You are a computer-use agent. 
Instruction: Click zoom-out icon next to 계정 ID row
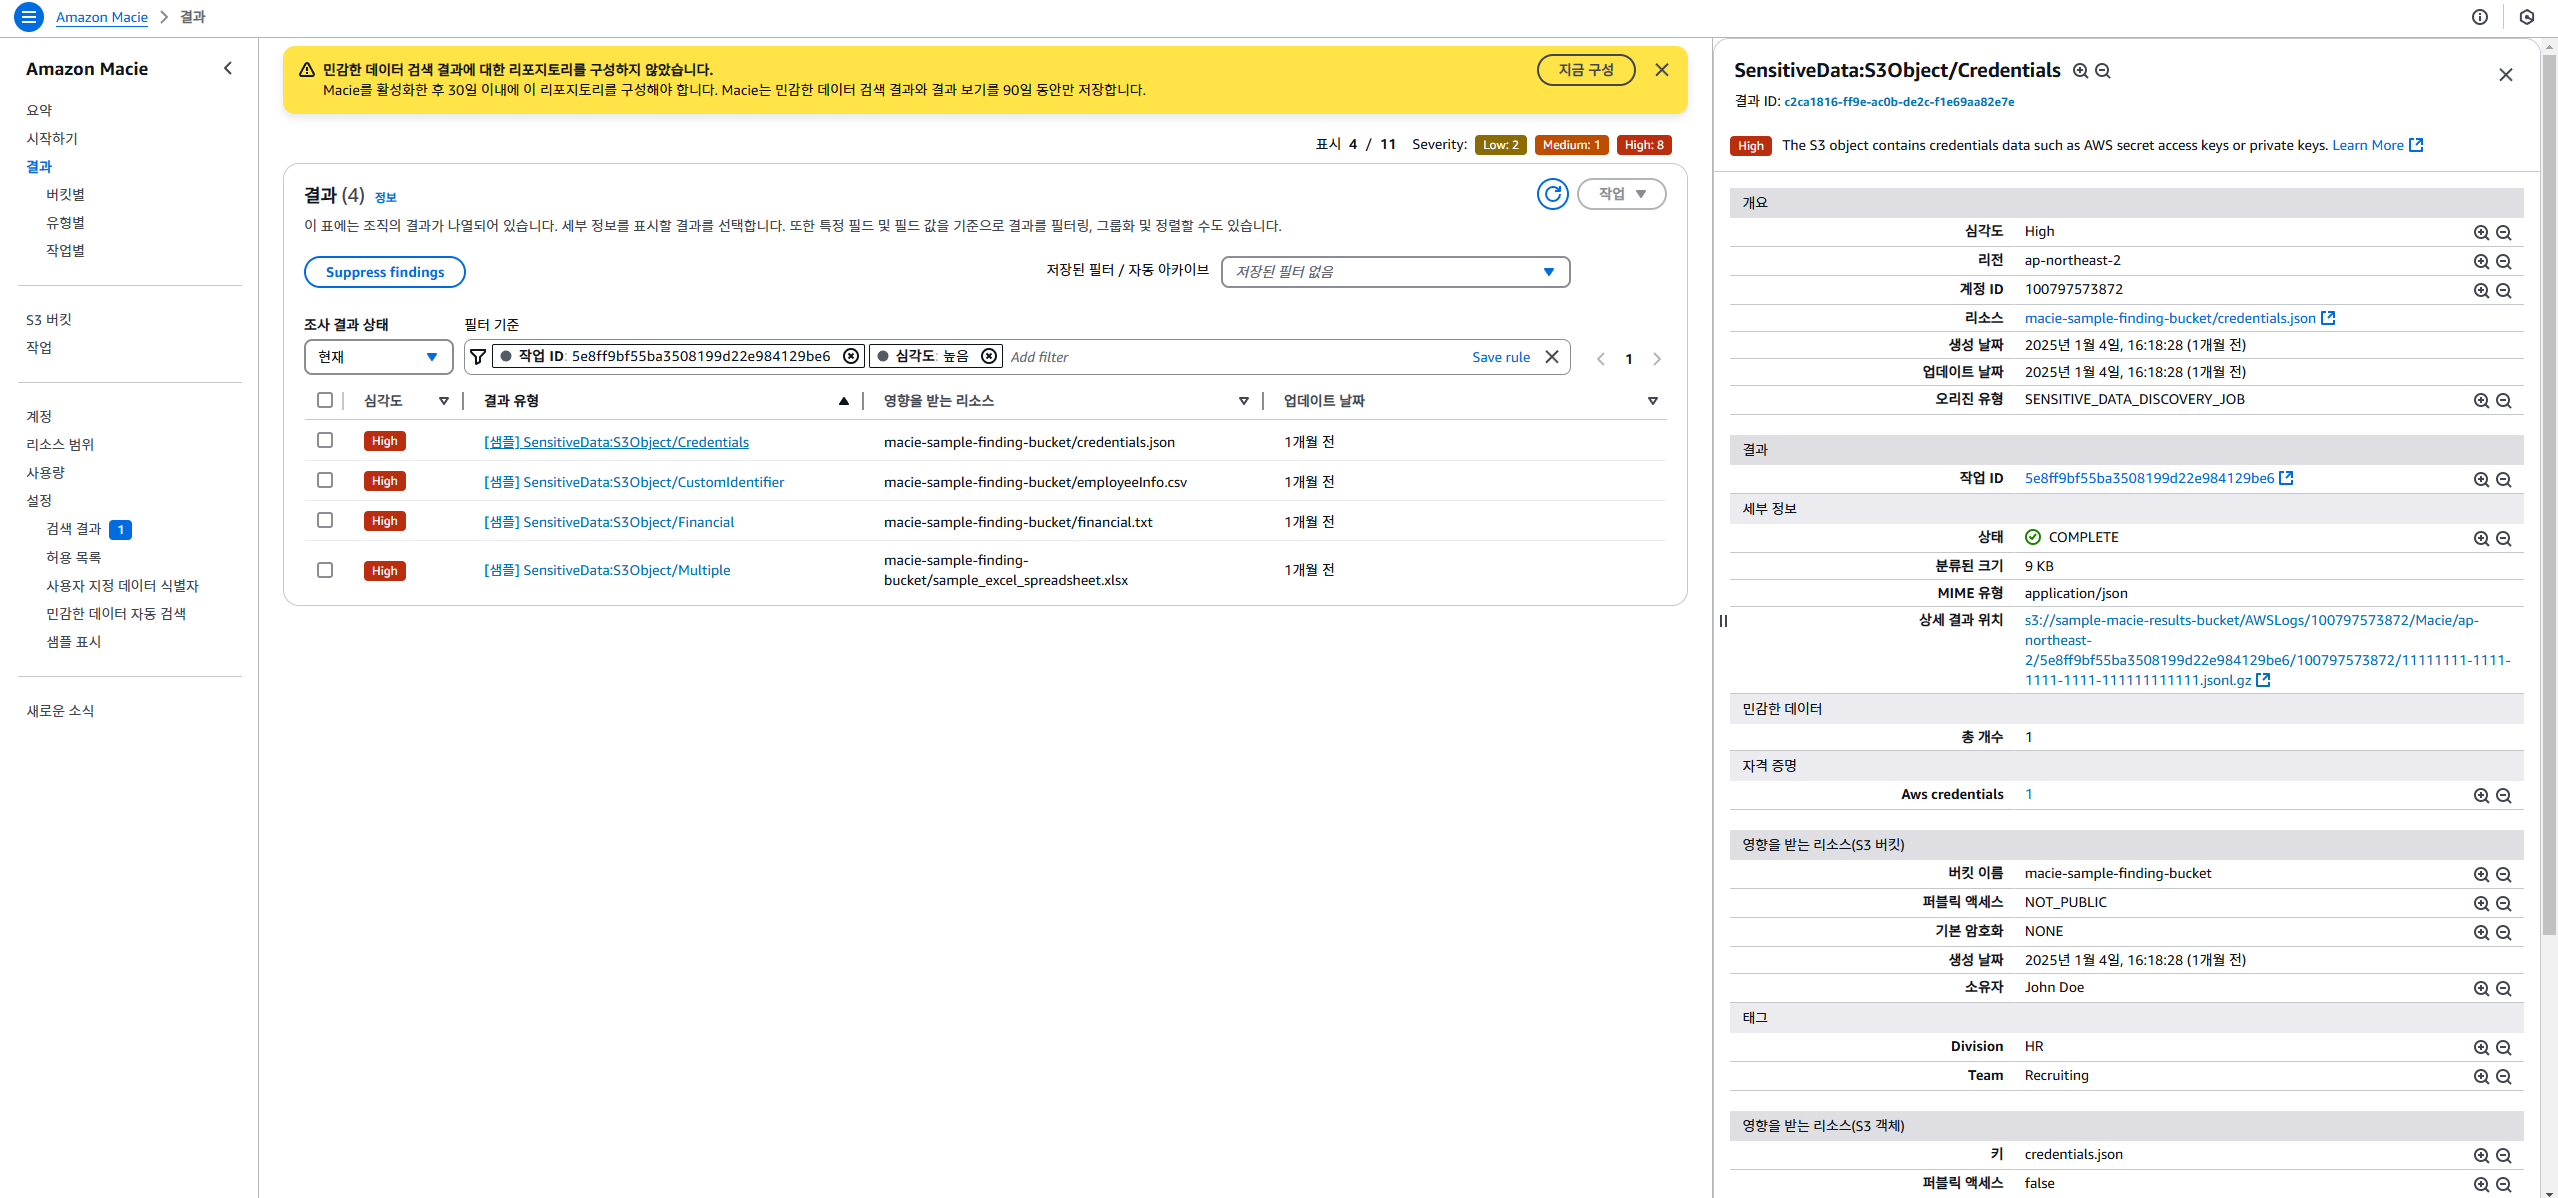tap(2504, 290)
